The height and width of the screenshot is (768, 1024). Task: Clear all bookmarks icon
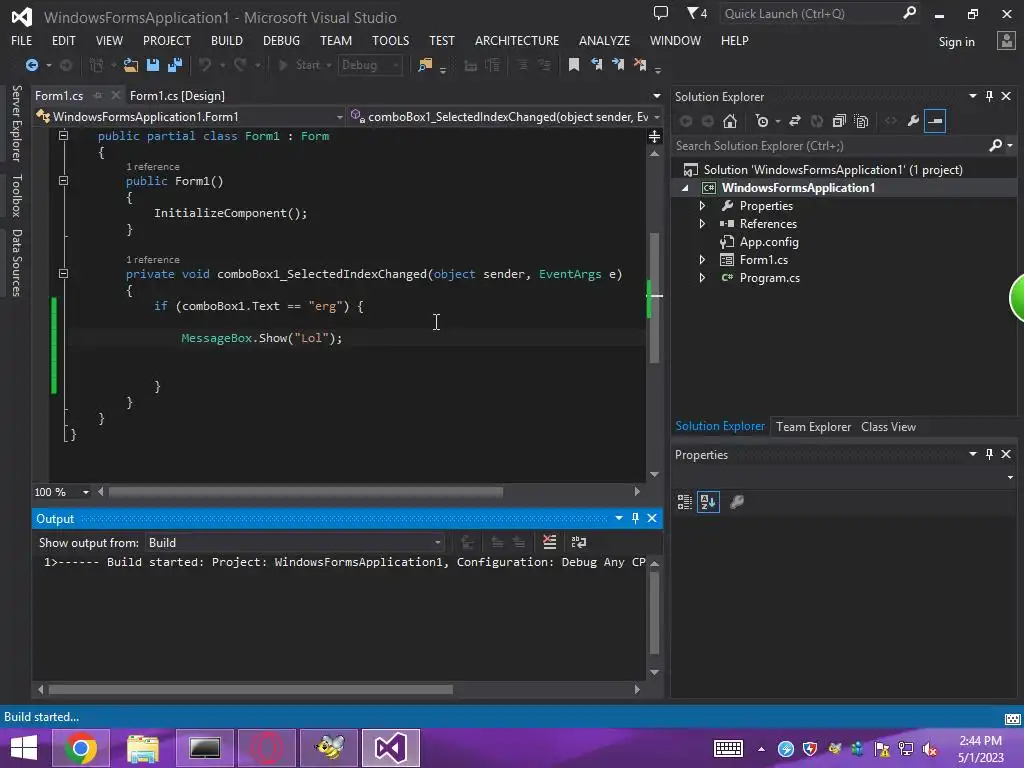(x=640, y=64)
